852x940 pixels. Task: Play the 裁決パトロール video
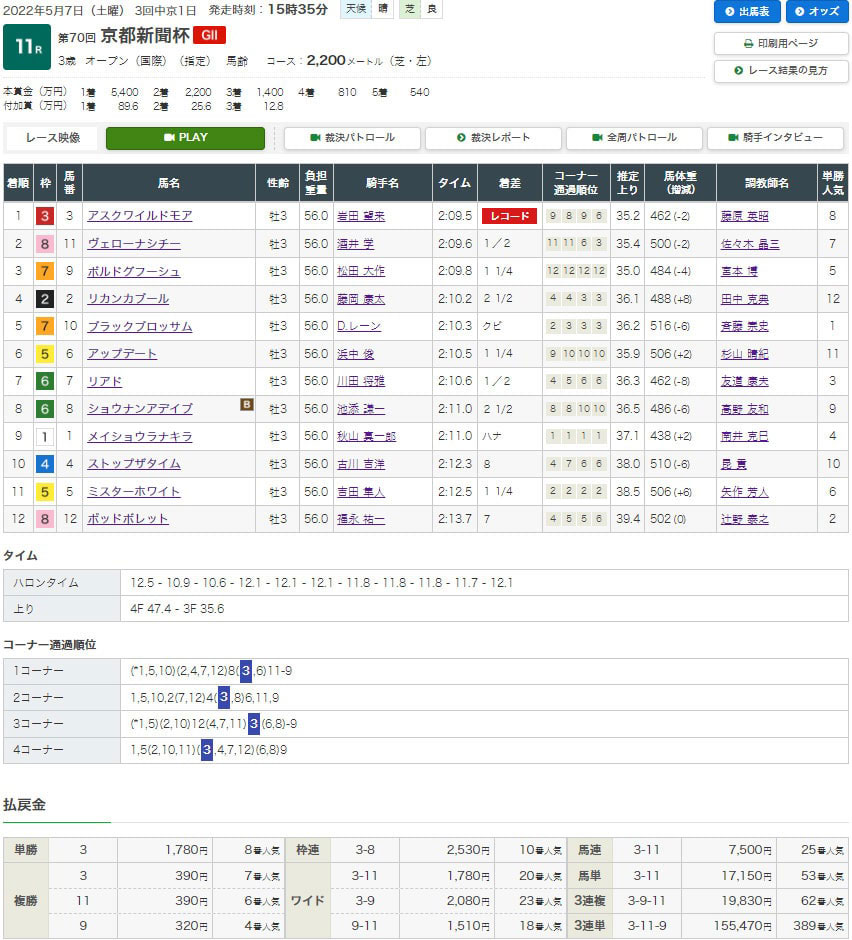click(352, 138)
